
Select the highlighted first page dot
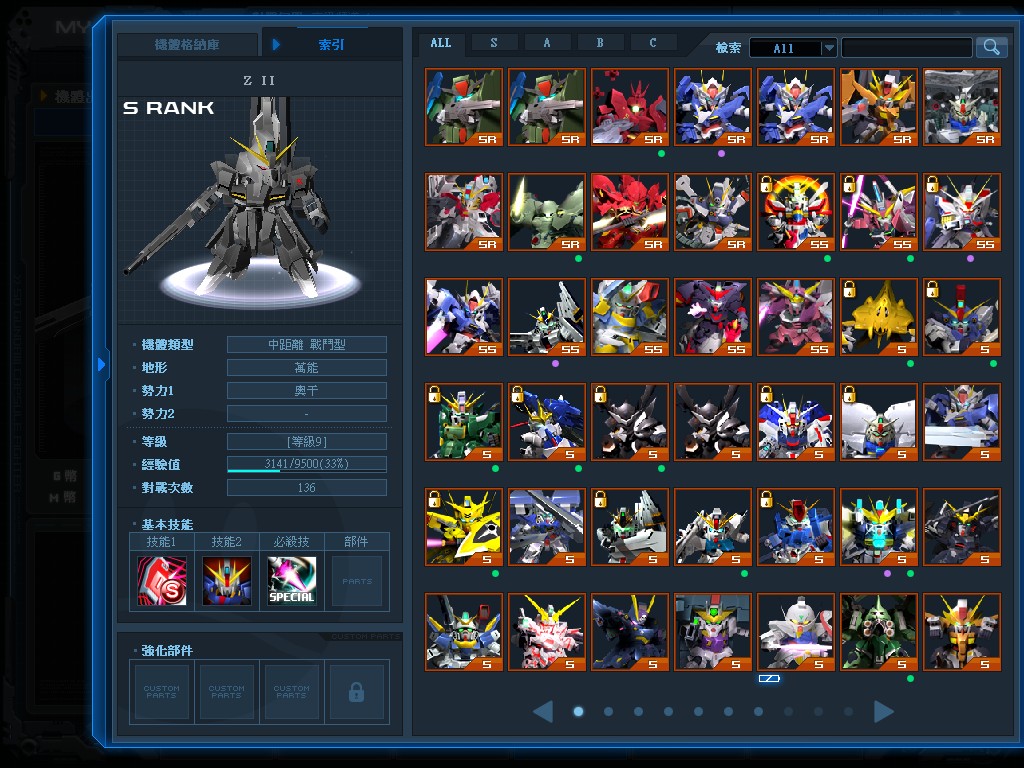pos(578,711)
